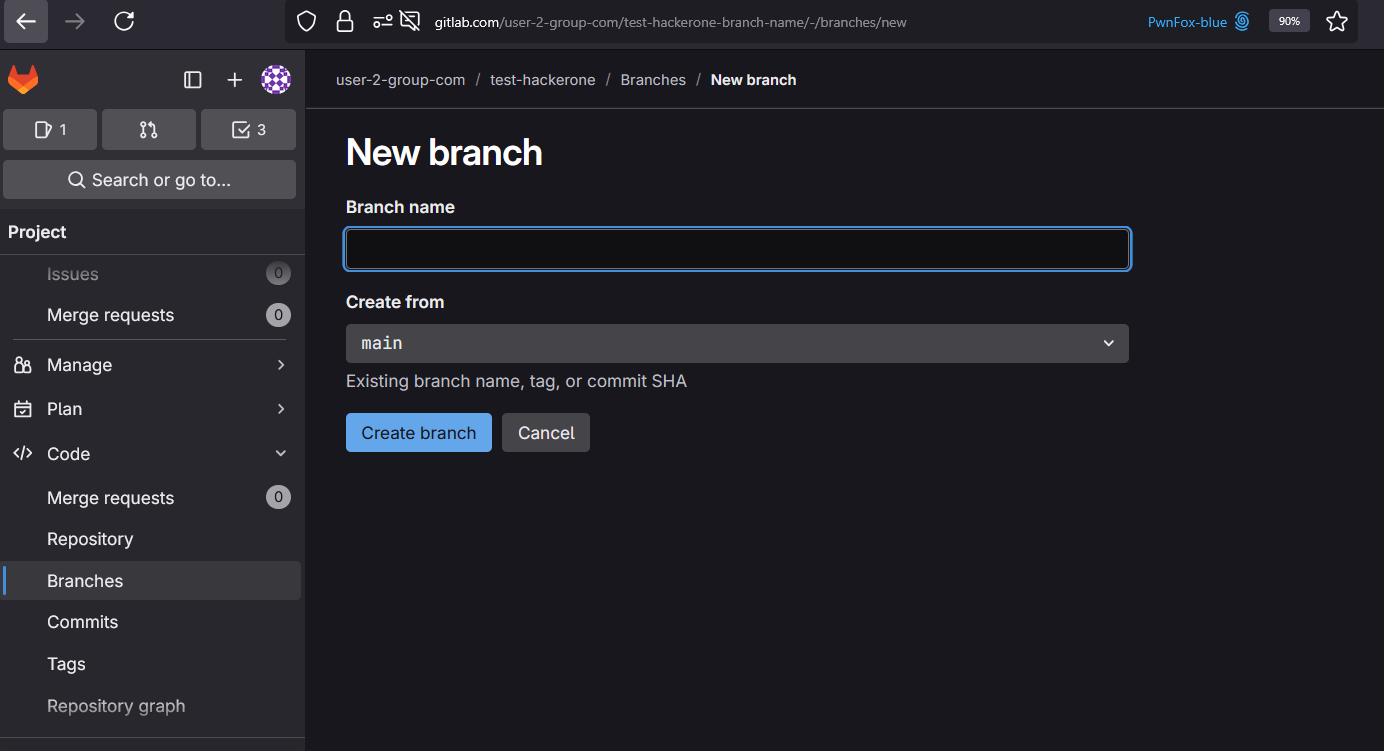The image size is (1384, 751).
Task: Open the Create from branch dropdown
Action: [x=737, y=343]
